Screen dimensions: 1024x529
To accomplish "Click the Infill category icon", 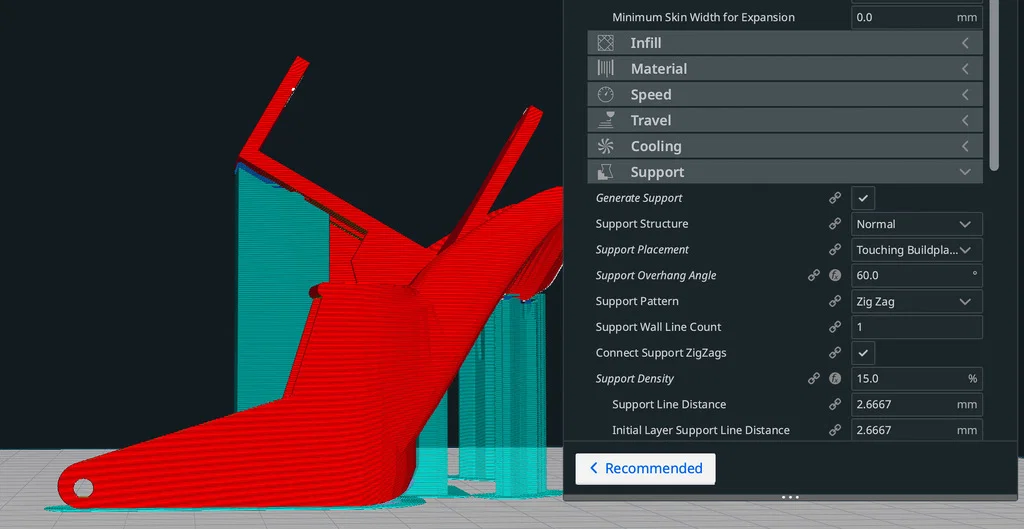I will click(605, 43).
